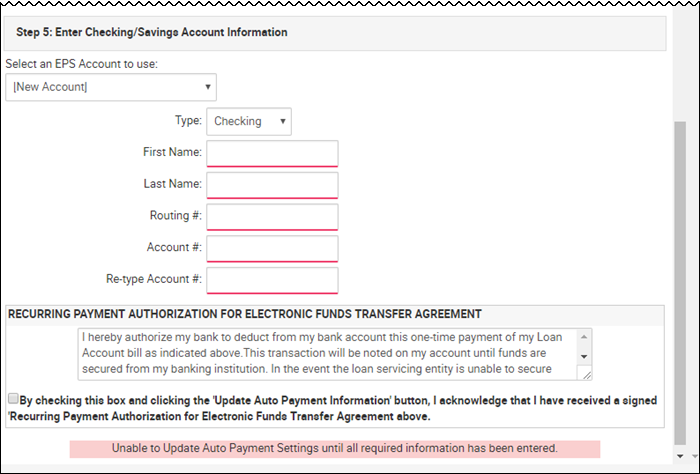The image size is (700, 474).
Task: Expand the account Type dropdown showing Checking
Action: tap(249, 121)
